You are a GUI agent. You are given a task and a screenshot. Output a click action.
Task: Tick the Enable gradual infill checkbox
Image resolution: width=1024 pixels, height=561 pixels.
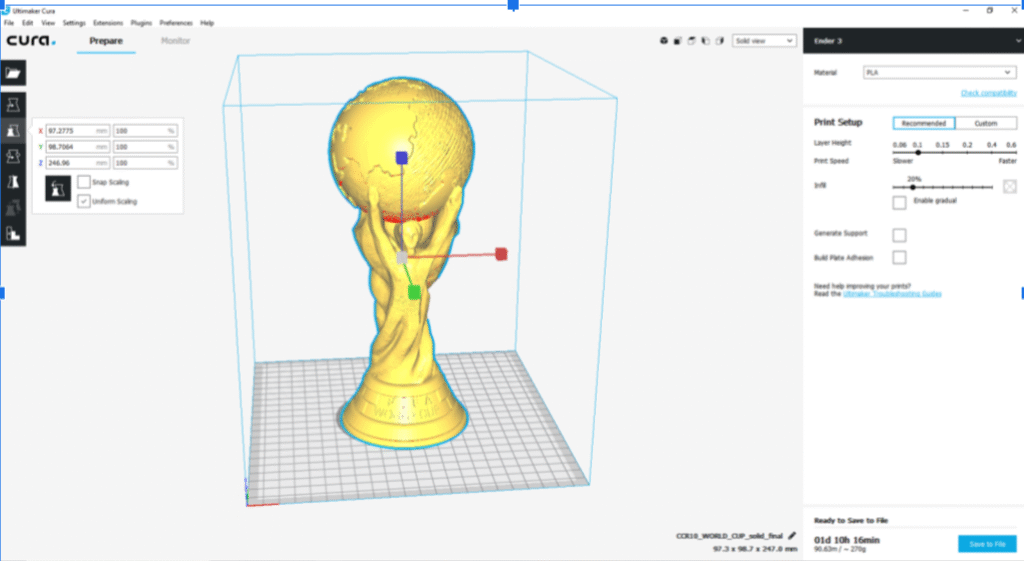click(899, 202)
